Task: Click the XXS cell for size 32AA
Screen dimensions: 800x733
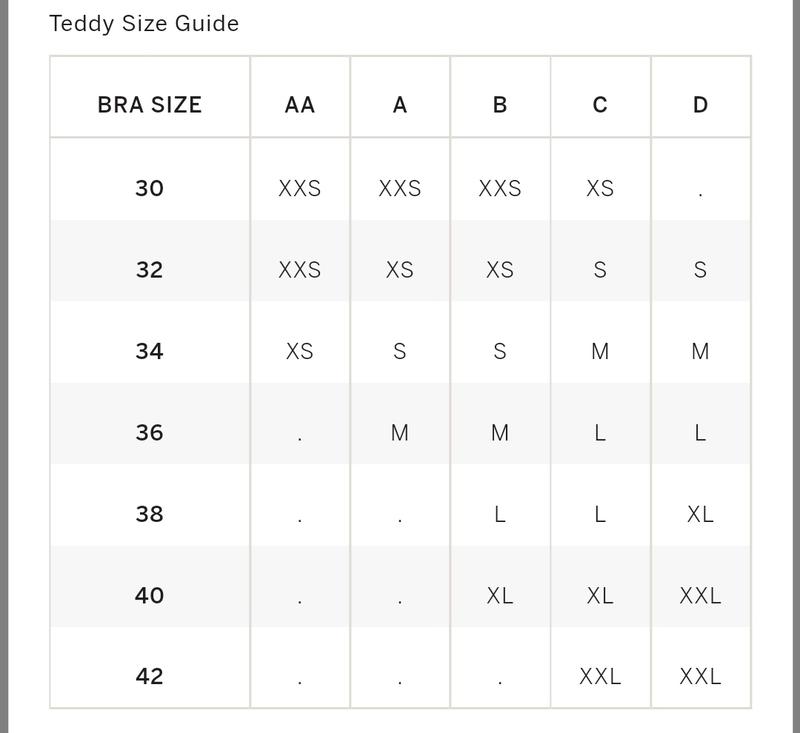Action: pos(300,270)
